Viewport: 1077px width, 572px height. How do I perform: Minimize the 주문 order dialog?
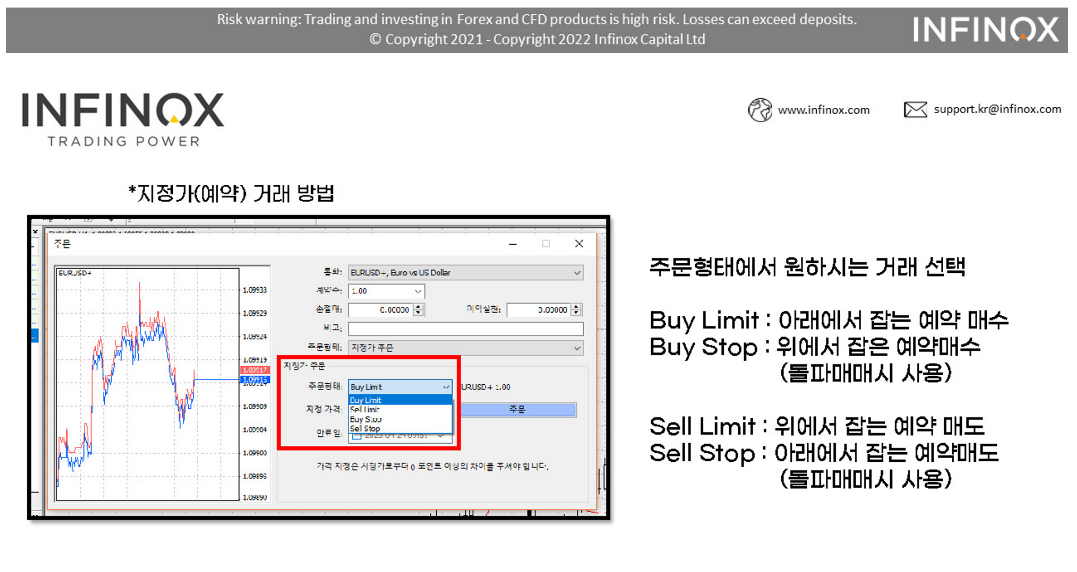pos(512,244)
